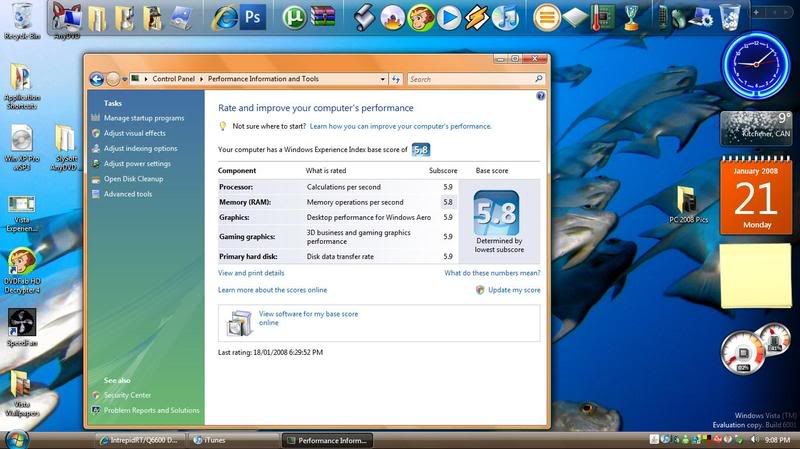Select Adjust visual effects task
The width and height of the screenshot is (800, 449).
coord(135,133)
